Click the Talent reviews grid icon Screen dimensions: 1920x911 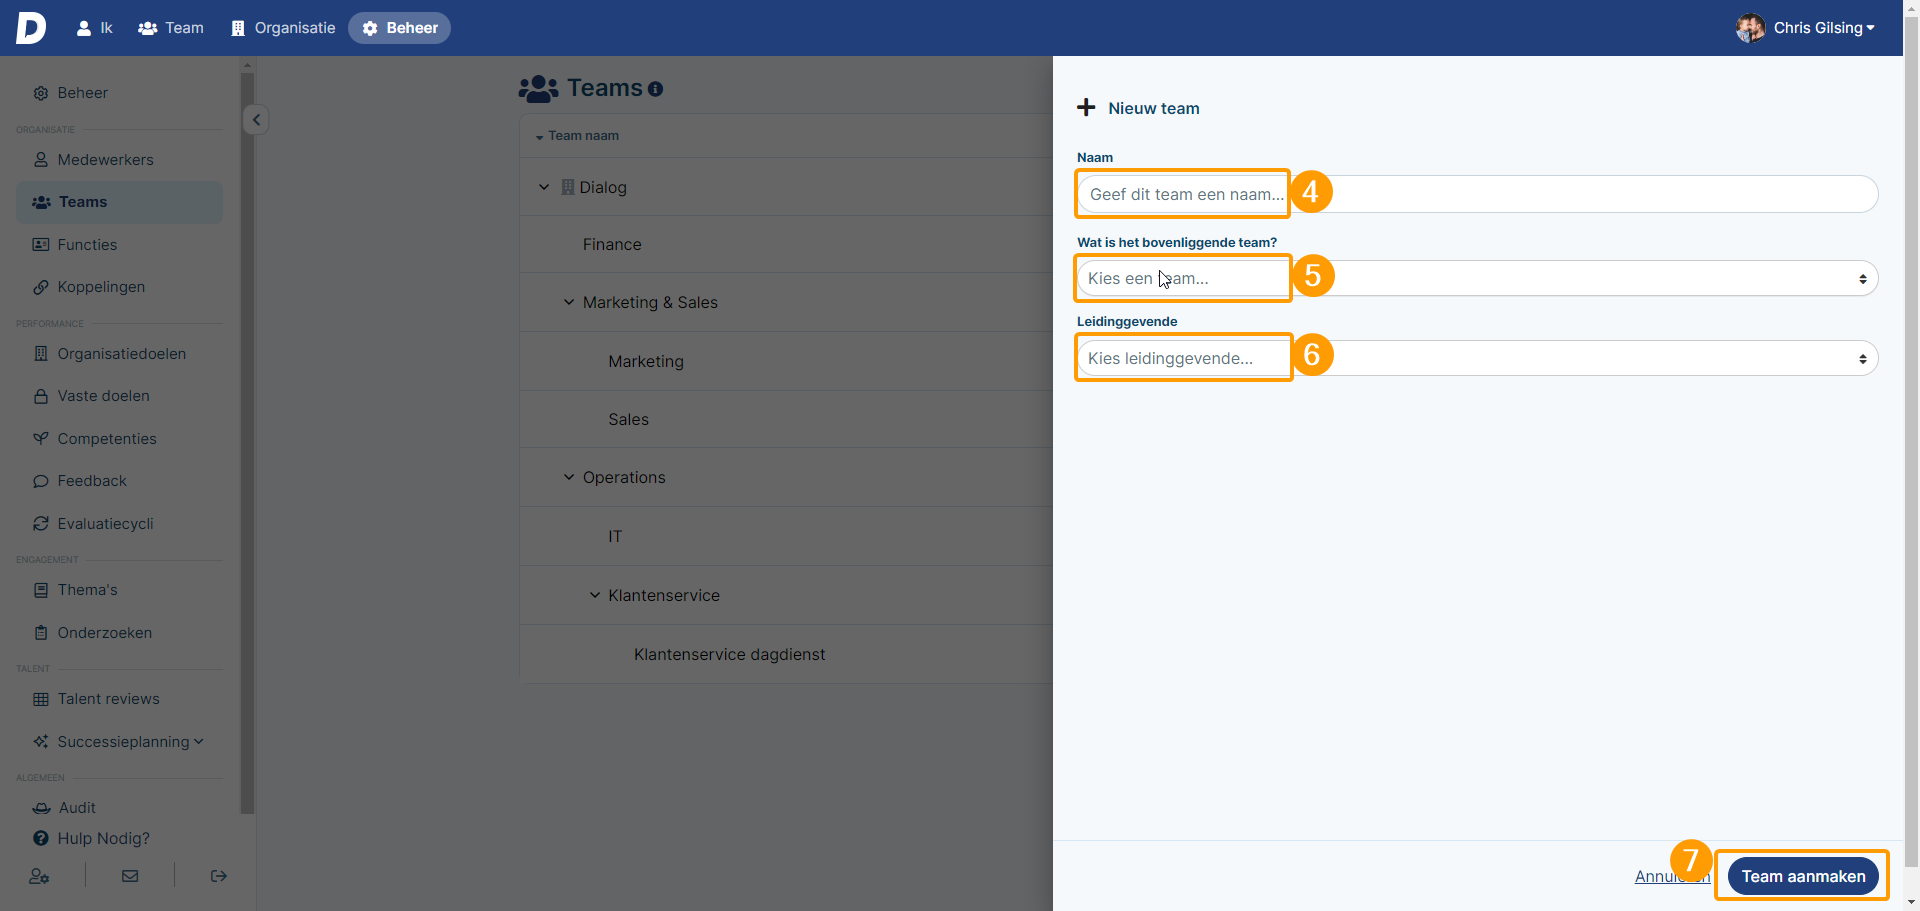pos(41,699)
